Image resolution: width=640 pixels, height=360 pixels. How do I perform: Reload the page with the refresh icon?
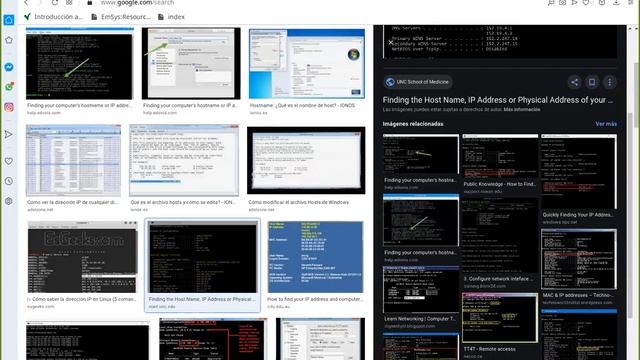point(55,2)
